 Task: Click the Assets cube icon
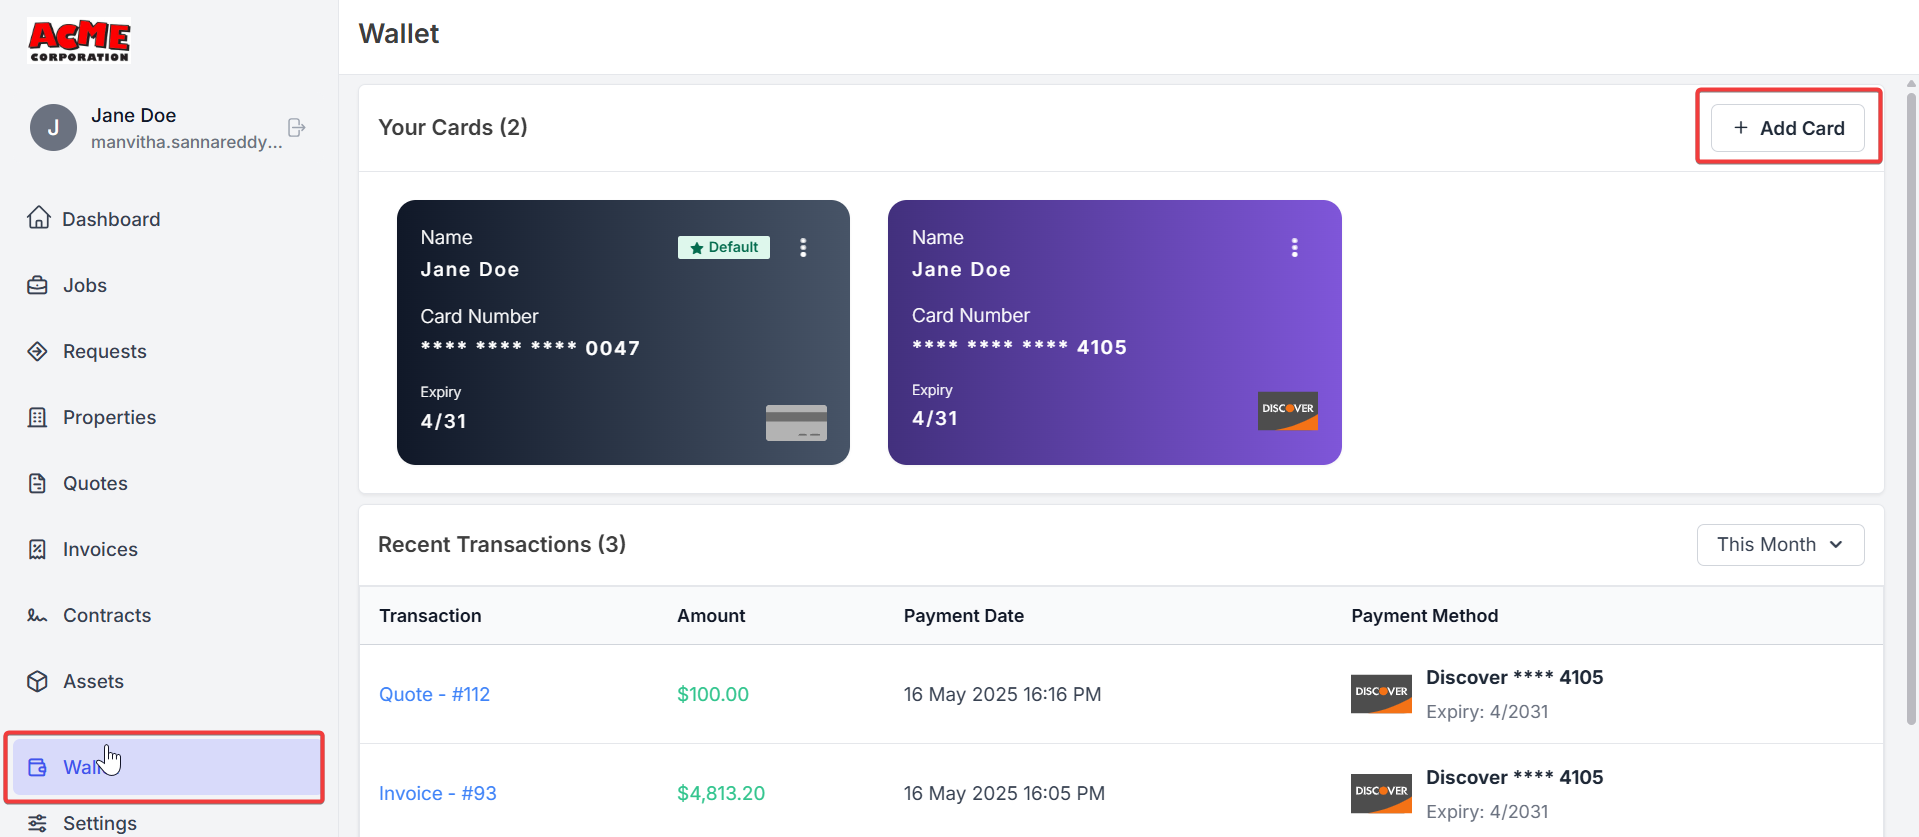[x=38, y=681]
